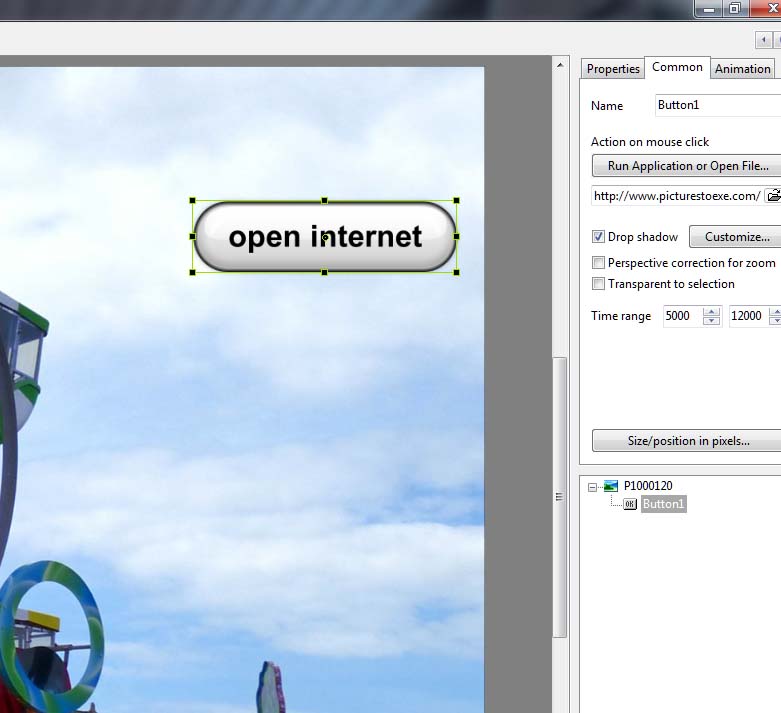Toggle Transparent to selection checkbox
This screenshot has width=781, height=713.
coord(598,284)
